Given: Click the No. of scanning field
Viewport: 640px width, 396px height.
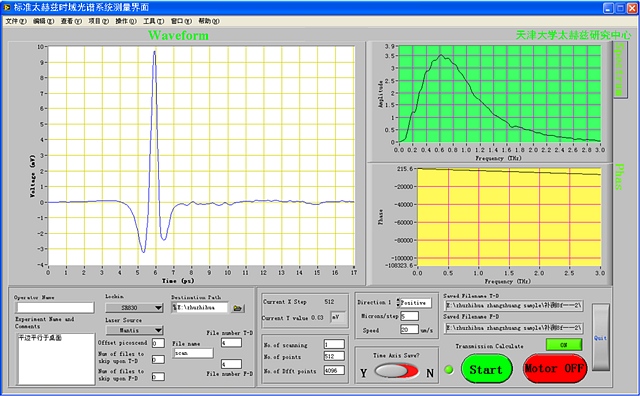Looking at the screenshot, I should pyautogui.click(x=334, y=344).
